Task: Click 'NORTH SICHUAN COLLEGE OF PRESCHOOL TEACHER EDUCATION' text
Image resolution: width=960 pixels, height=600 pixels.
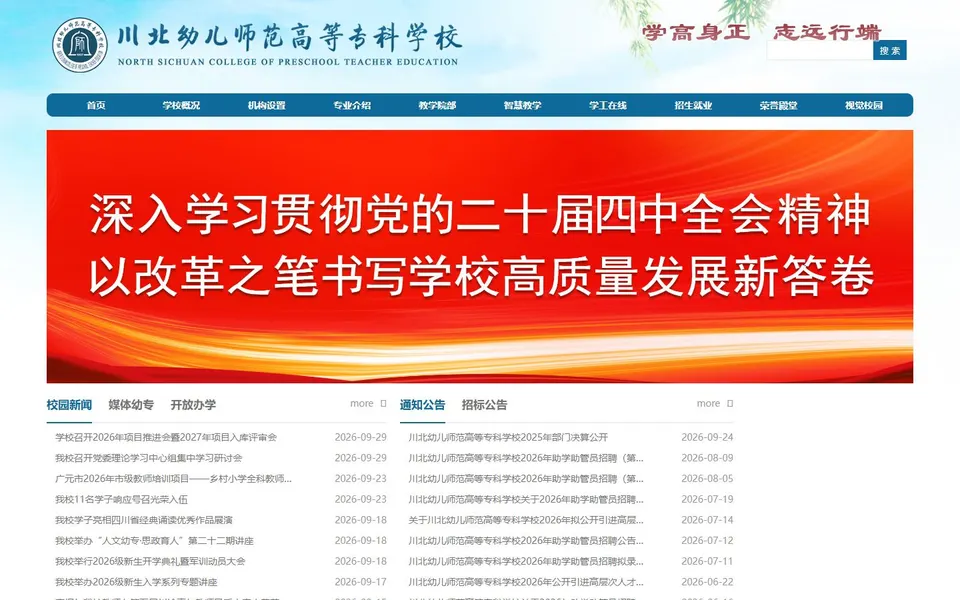Action: pos(288,62)
